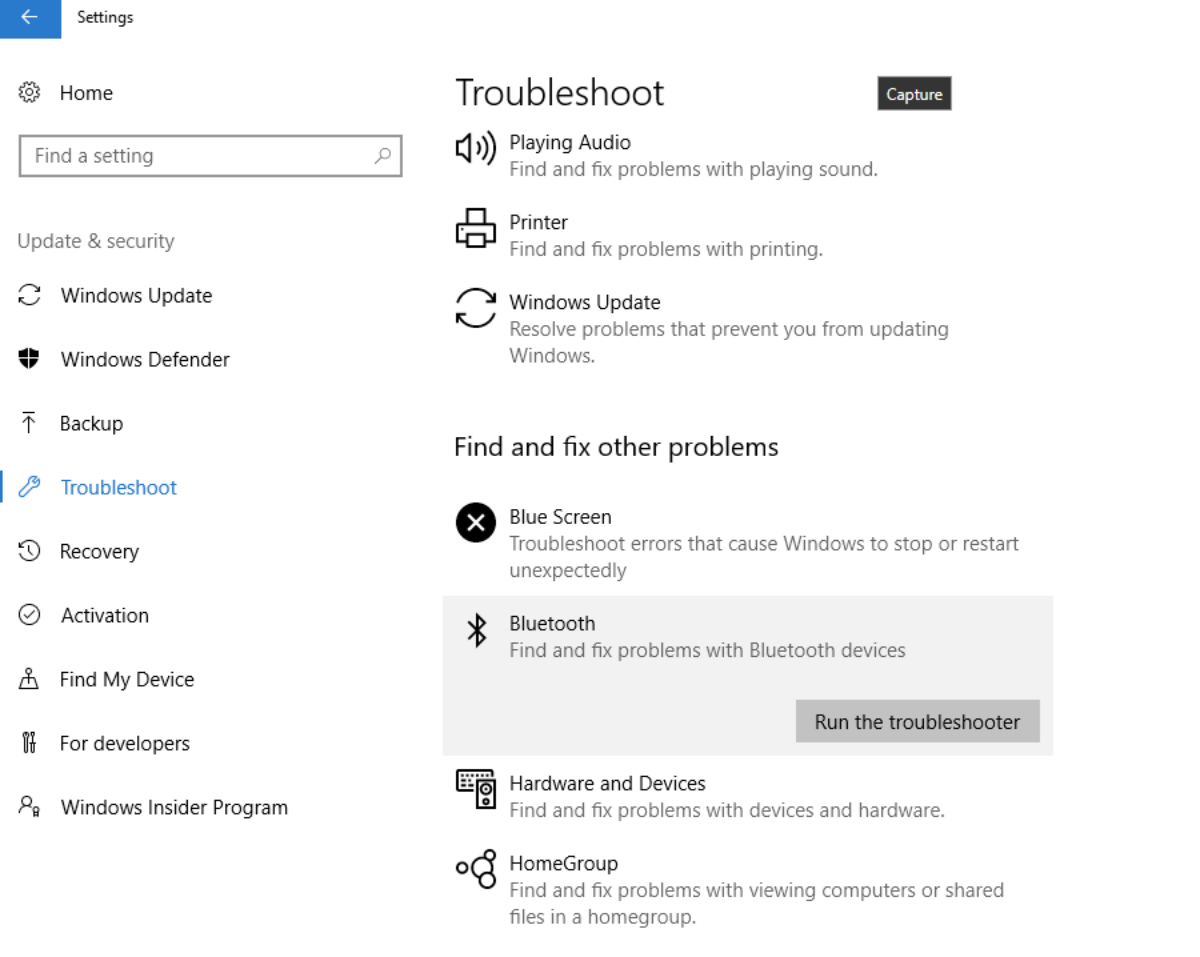The image size is (1200, 957).
Task: Click the Windows Update sync arrows icon
Action: click(475, 308)
